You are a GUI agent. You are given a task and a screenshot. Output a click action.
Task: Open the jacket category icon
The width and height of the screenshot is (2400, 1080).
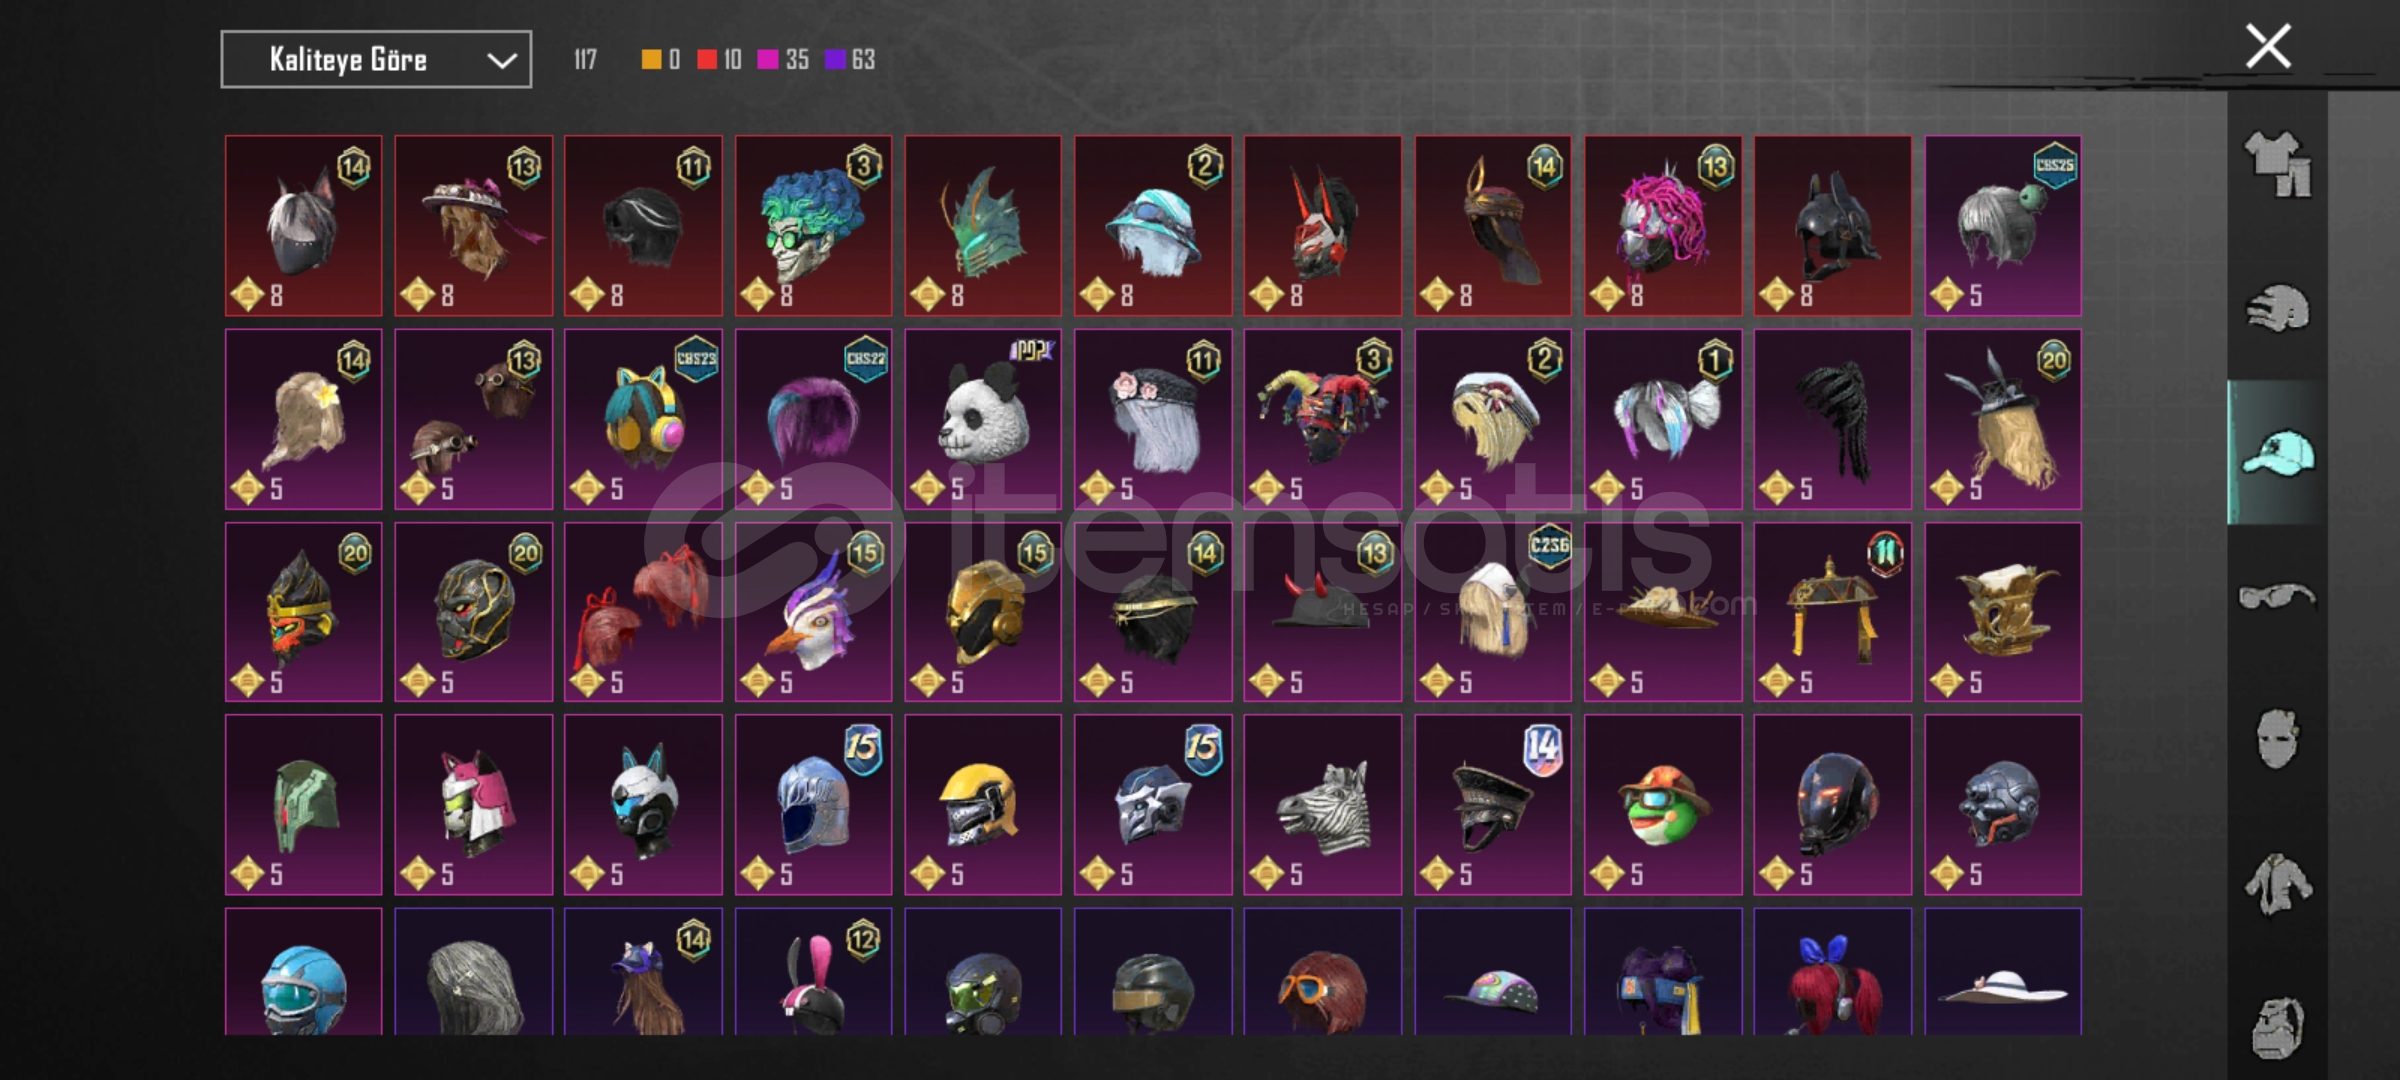pos(2277,884)
